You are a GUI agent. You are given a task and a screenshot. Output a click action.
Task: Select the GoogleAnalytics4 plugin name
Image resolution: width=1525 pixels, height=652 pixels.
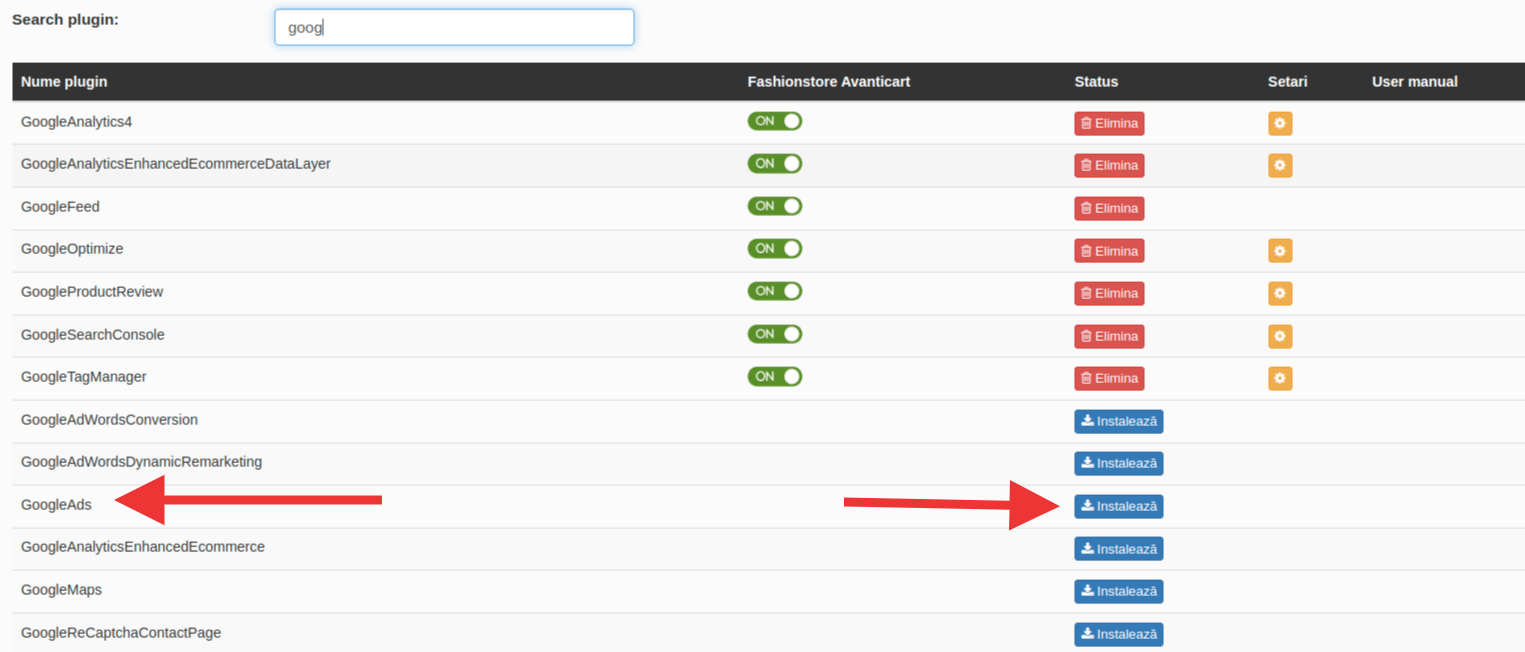coord(77,122)
